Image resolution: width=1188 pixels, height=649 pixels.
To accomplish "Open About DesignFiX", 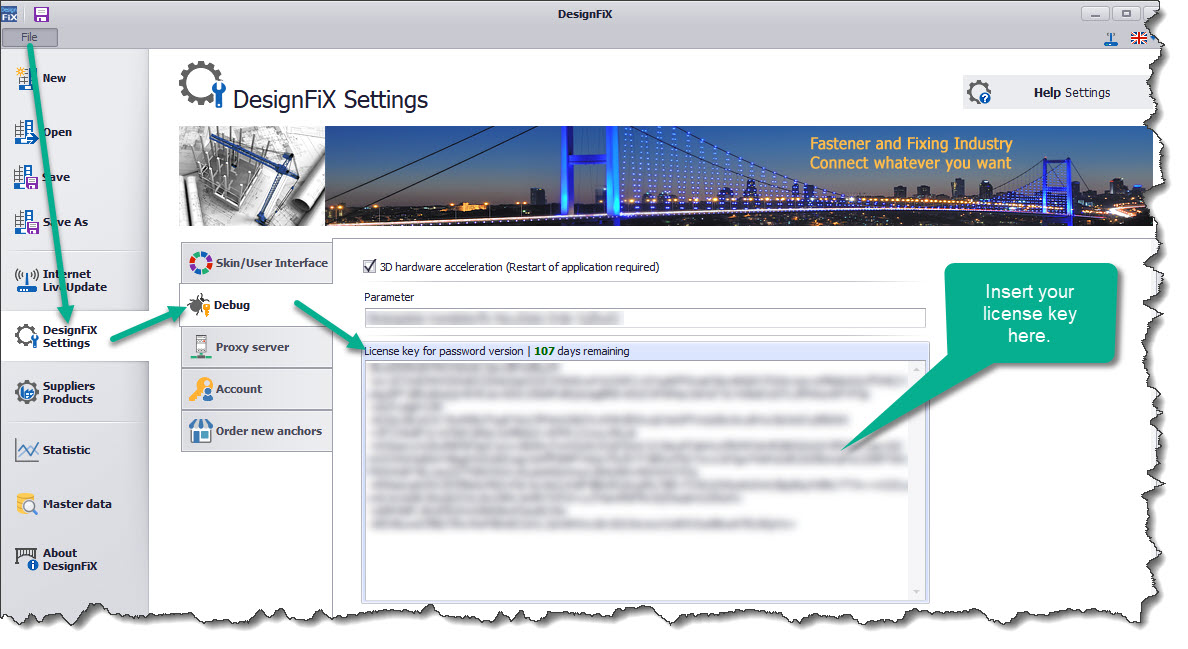I will 70,559.
